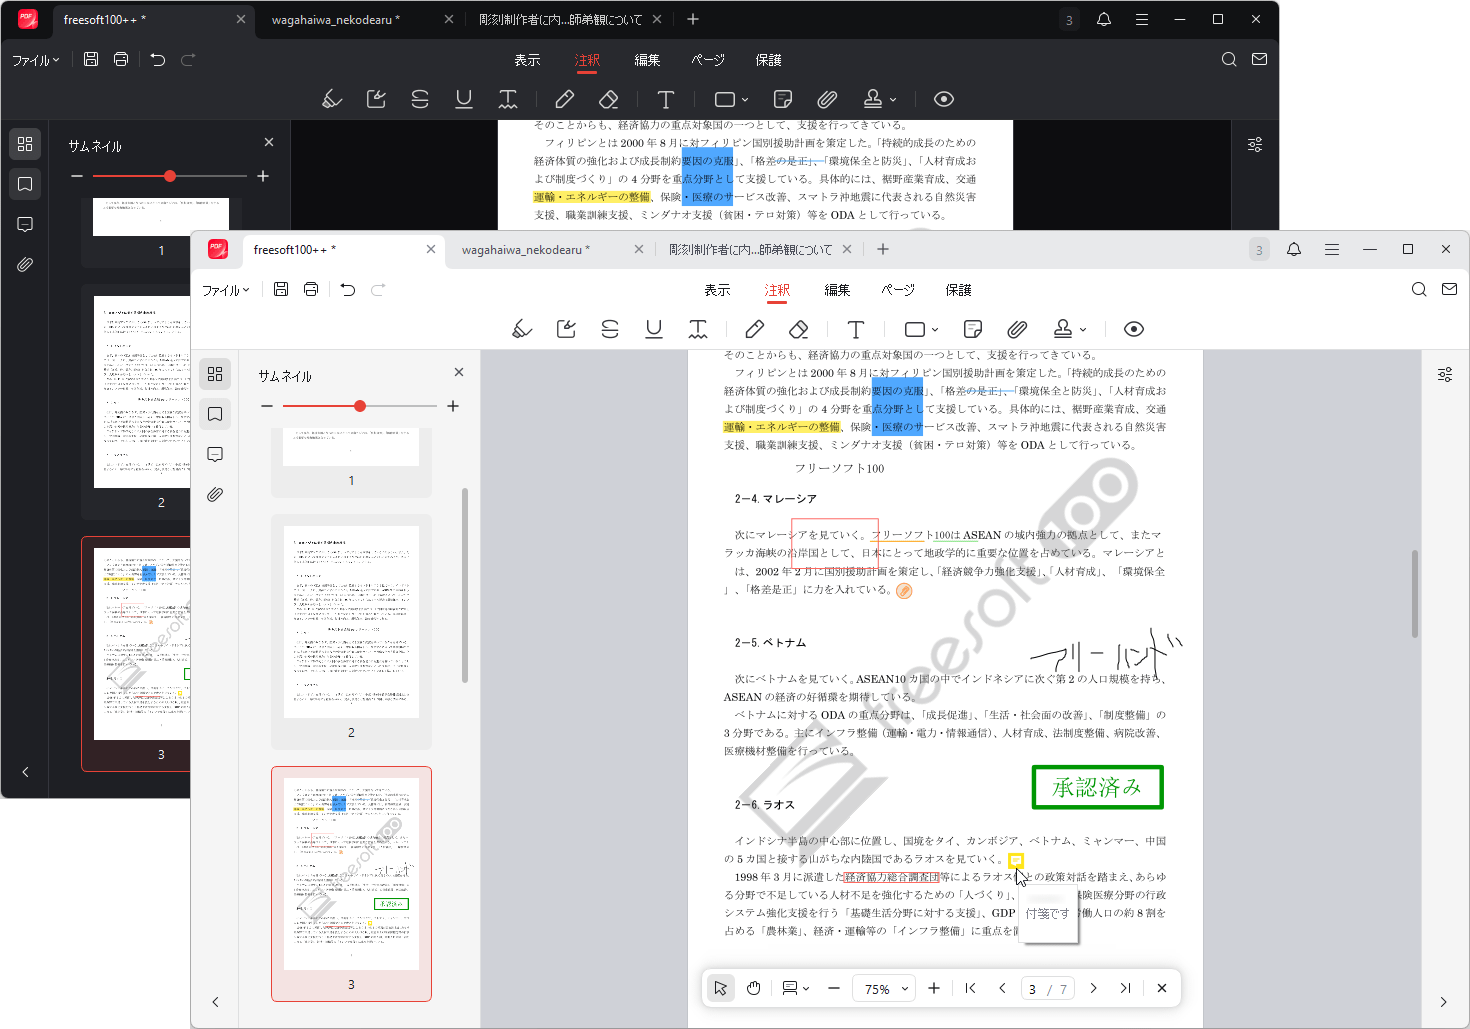Image resolution: width=1470 pixels, height=1029 pixels.
Task: Select the highlighter tool in the front window
Action: (522, 329)
